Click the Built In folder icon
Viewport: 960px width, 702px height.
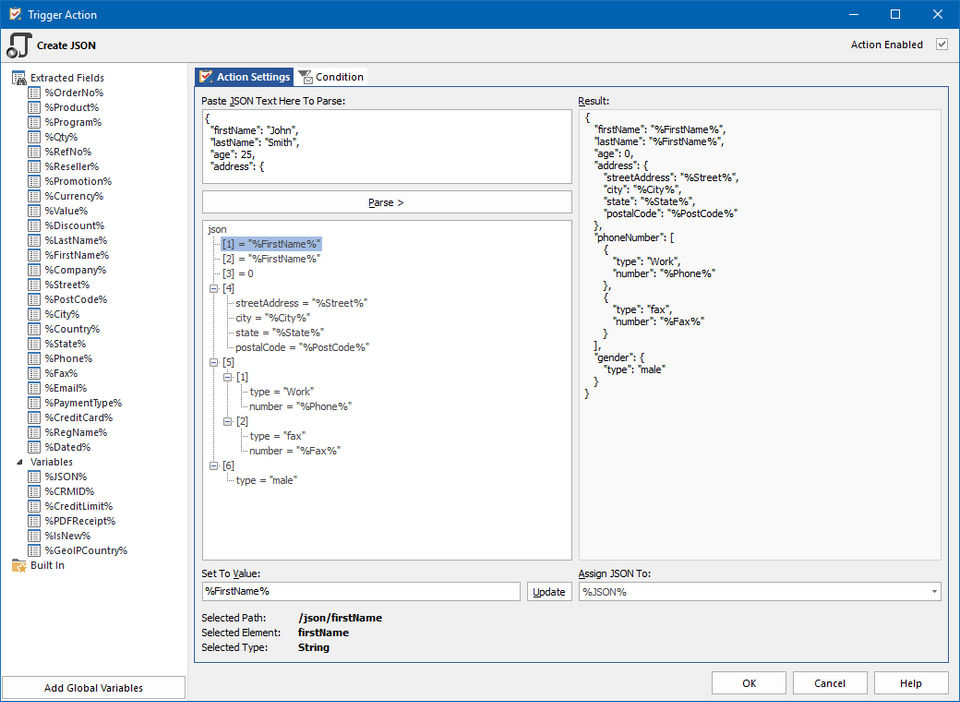tap(19, 565)
